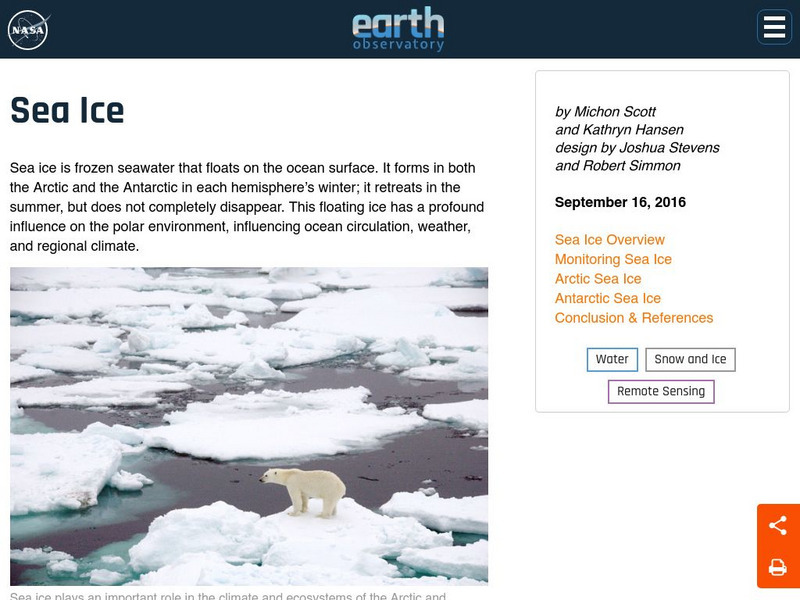Open the hamburger menu
Viewport: 800px width, 600px height.
(x=774, y=28)
